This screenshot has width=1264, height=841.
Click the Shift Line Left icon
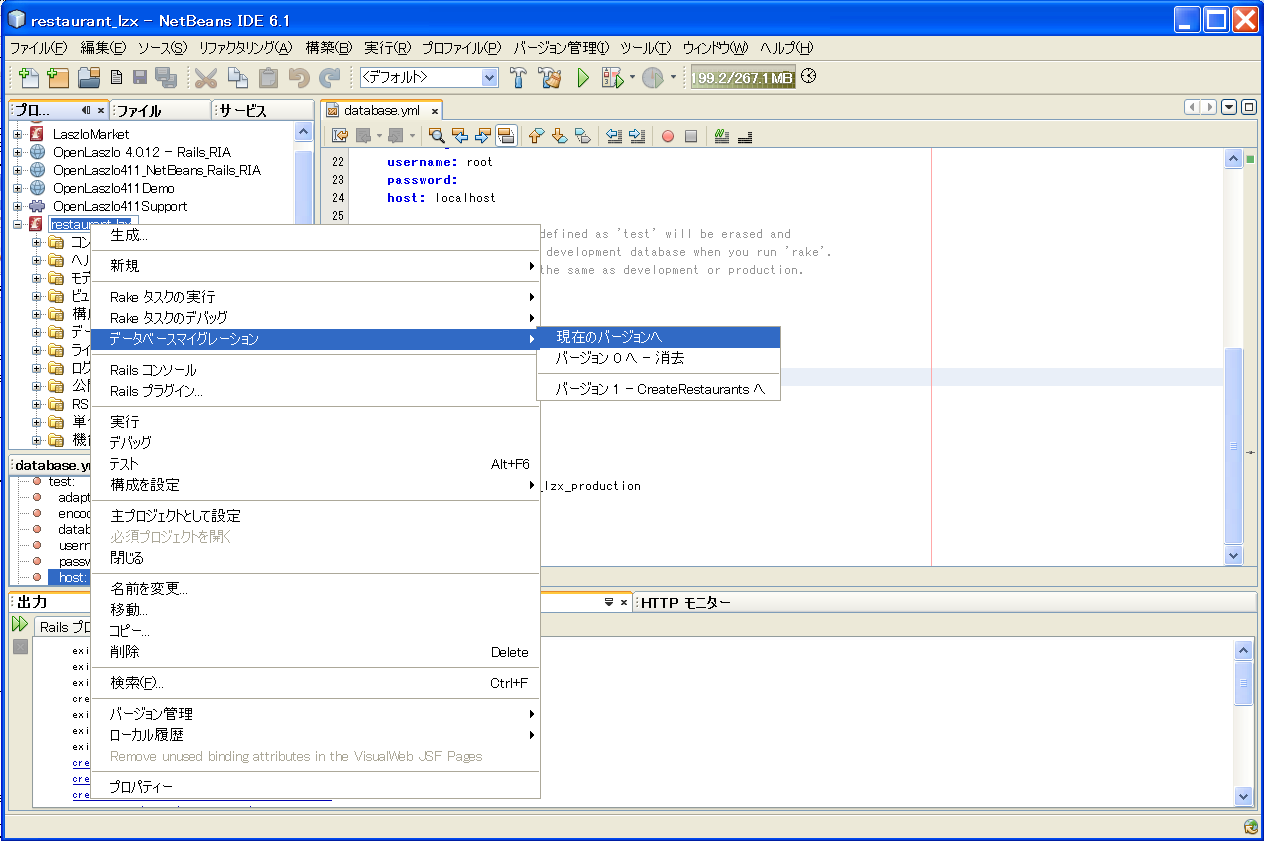[x=614, y=136]
